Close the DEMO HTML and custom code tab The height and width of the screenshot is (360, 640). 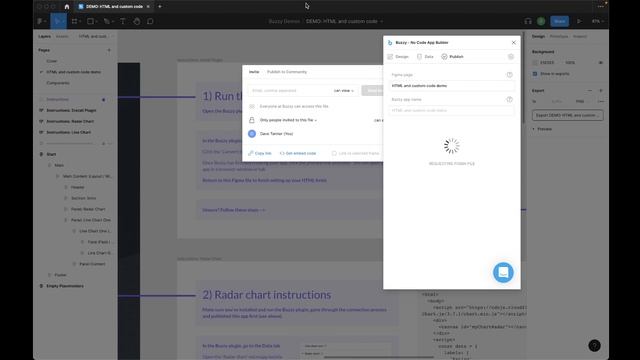point(148,7)
